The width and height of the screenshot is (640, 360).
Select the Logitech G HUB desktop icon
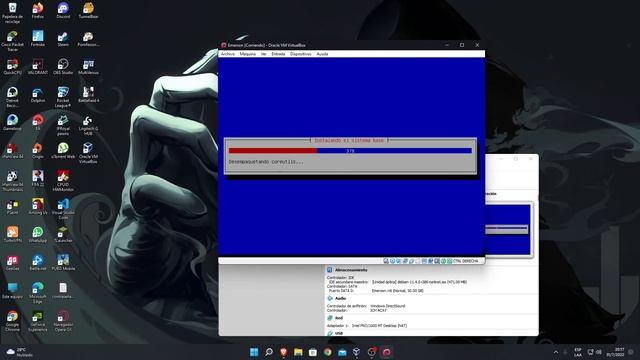[x=88, y=125]
